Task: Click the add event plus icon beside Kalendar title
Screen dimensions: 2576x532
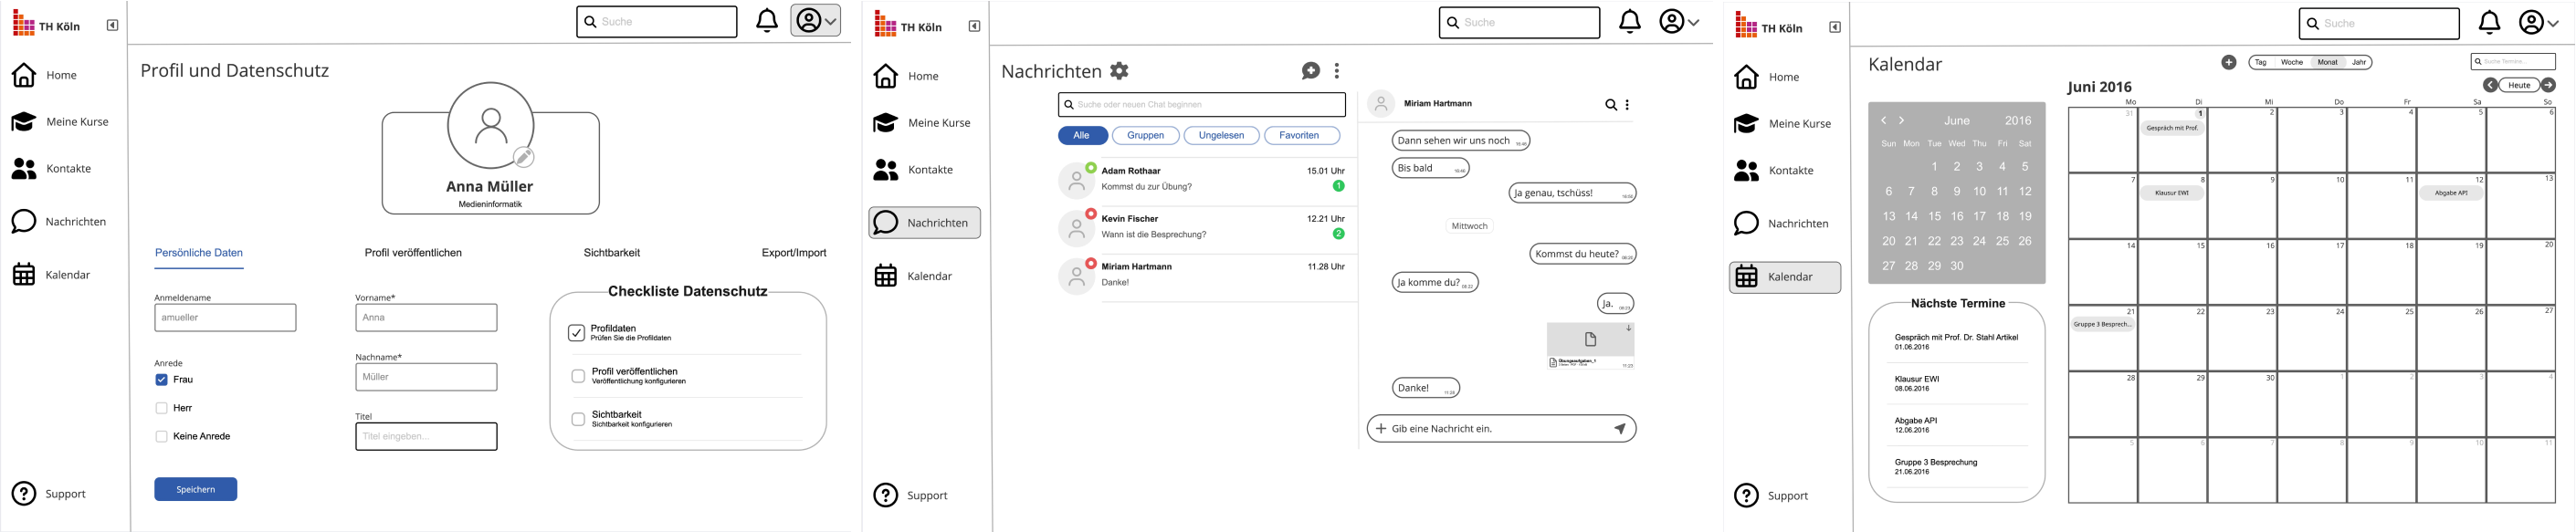Action: (x=2228, y=63)
